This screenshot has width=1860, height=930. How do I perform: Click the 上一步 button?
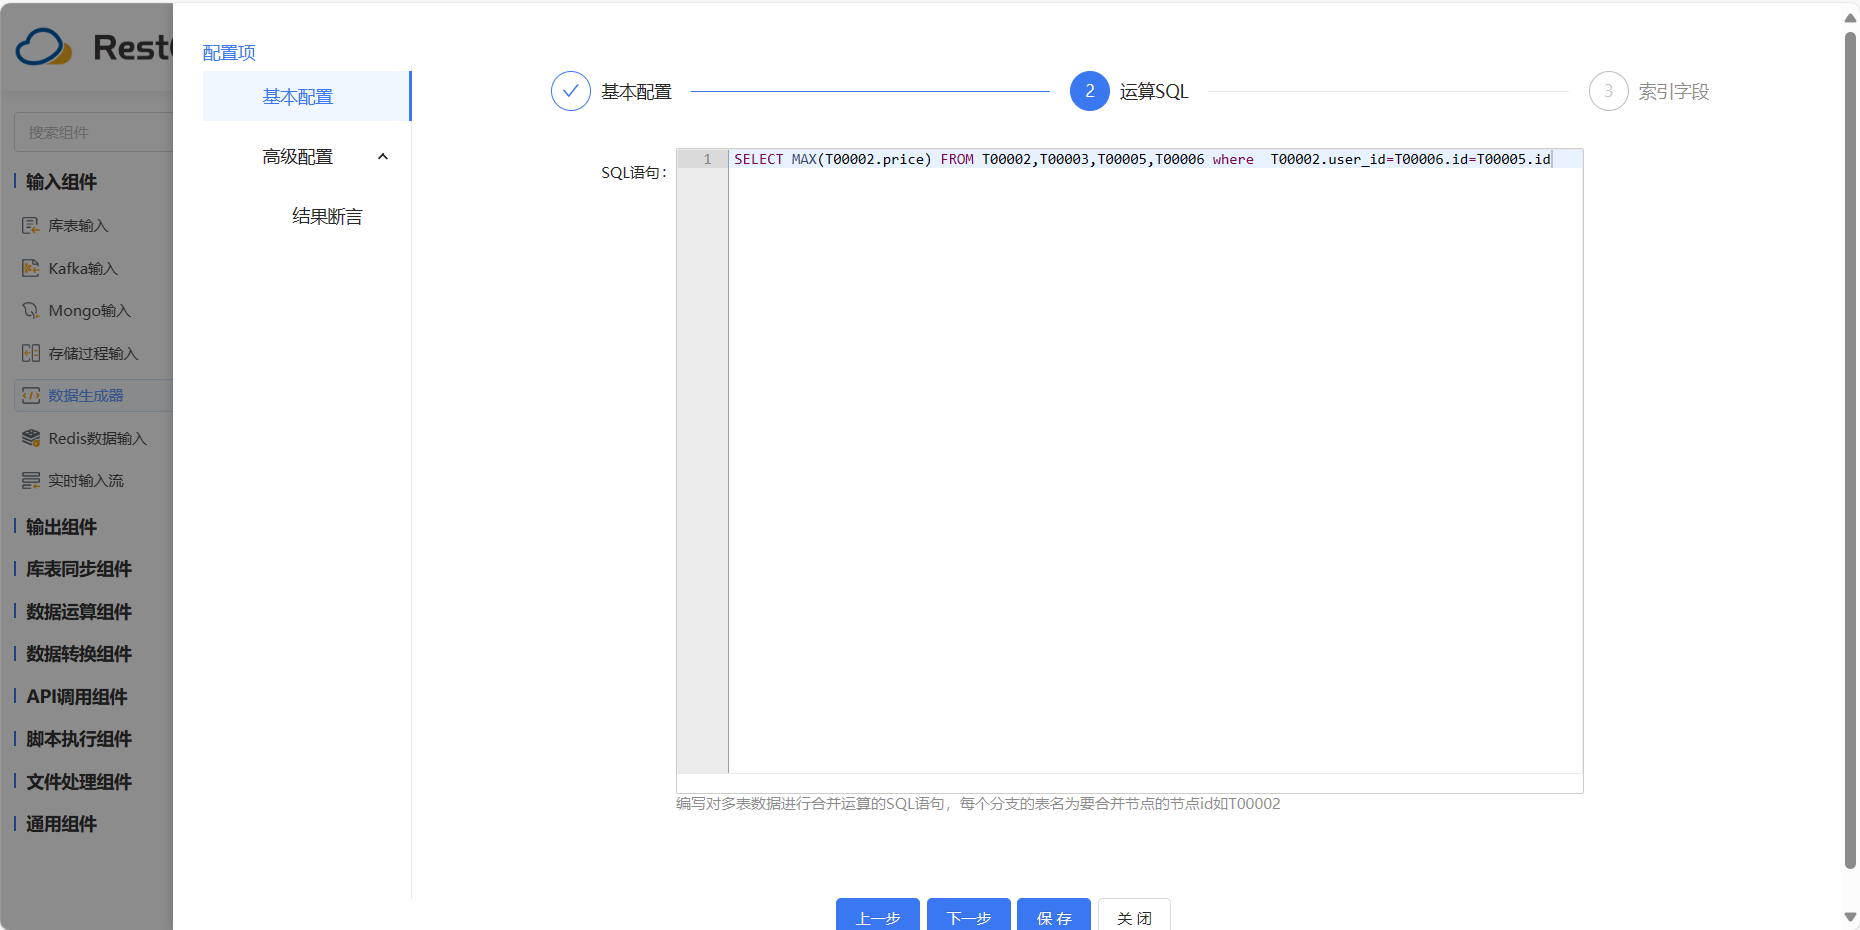(x=878, y=915)
